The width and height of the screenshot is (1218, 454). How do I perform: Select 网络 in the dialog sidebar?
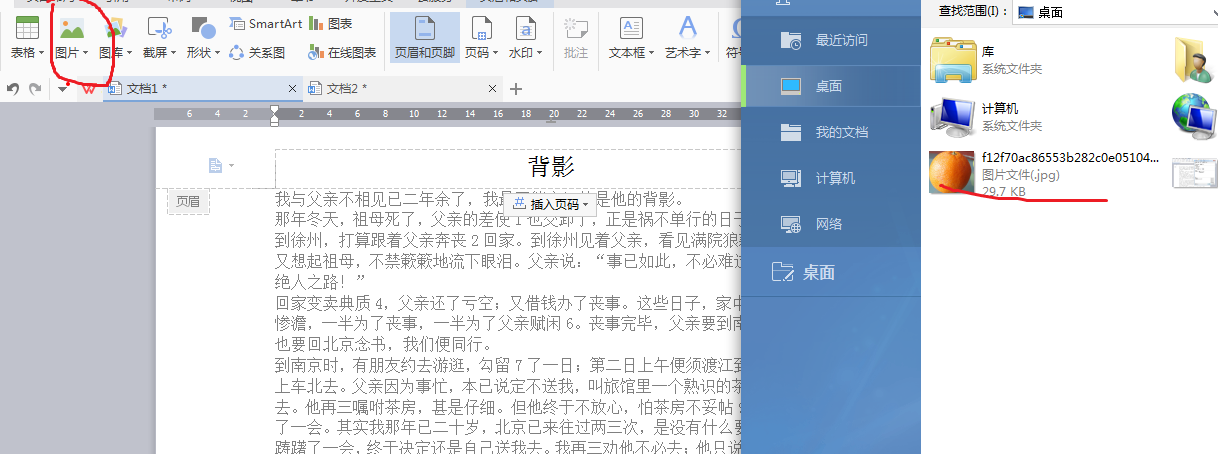tap(832, 224)
